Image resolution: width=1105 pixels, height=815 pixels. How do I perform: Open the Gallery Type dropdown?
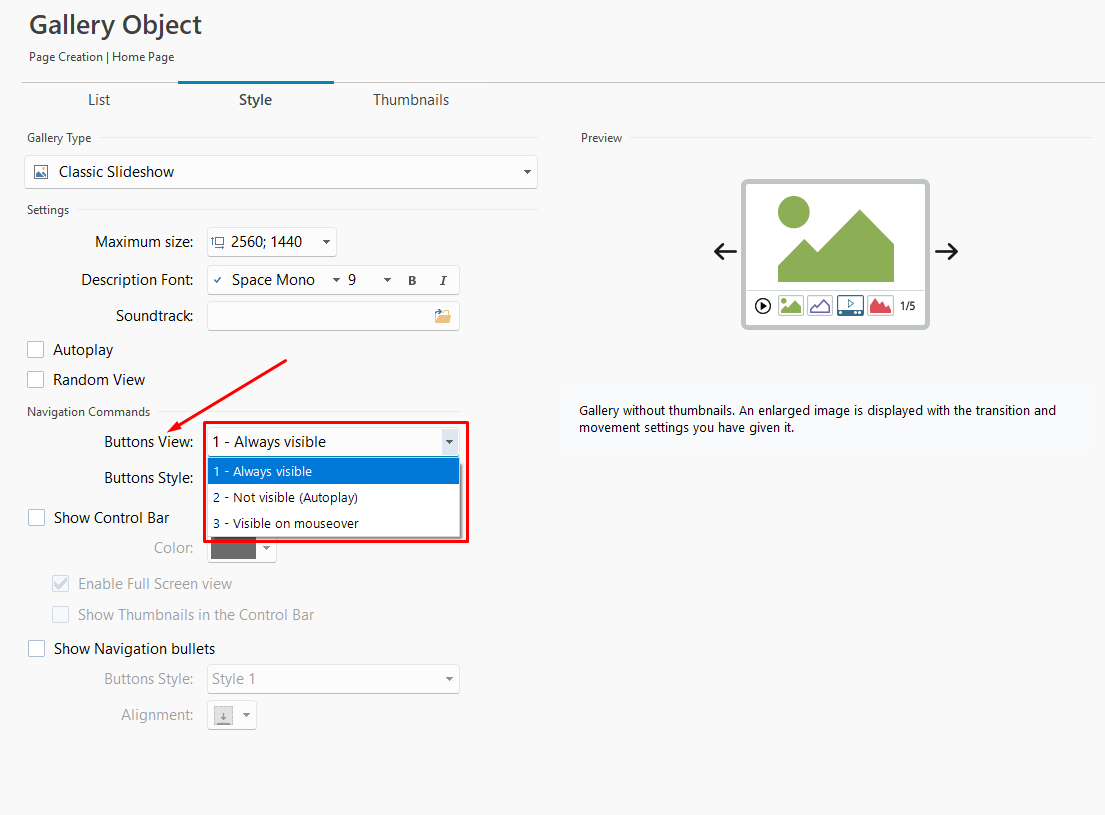coord(281,172)
